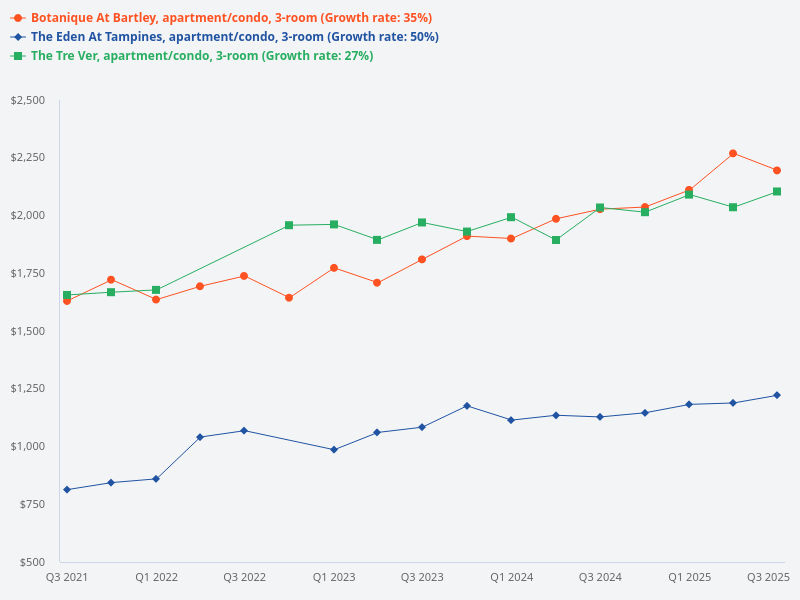Hide The Eden At Tampines series via legend
This screenshot has width=800, height=600.
point(234,37)
